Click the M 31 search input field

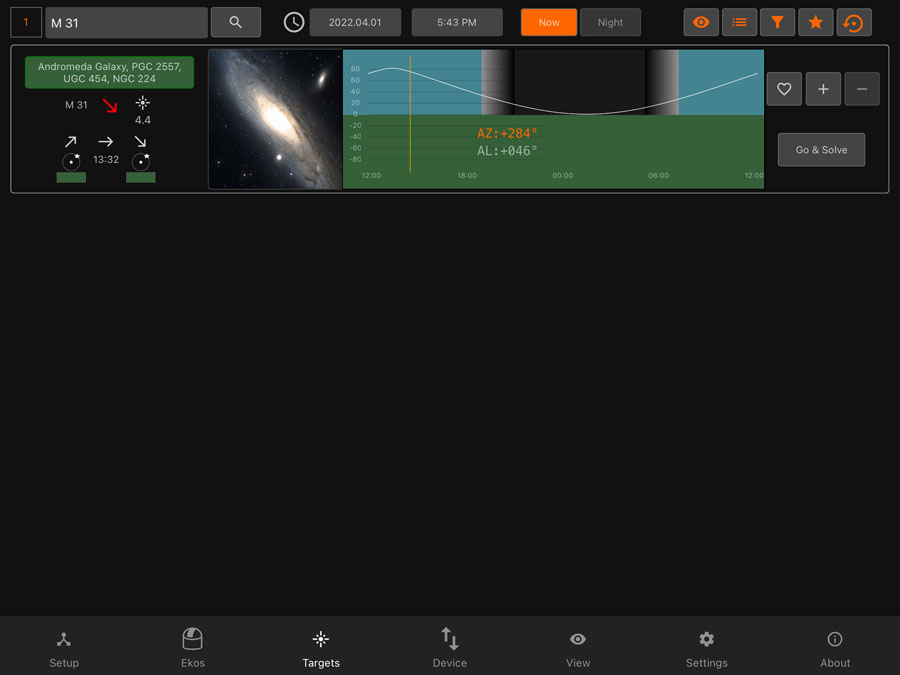(x=126, y=23)
